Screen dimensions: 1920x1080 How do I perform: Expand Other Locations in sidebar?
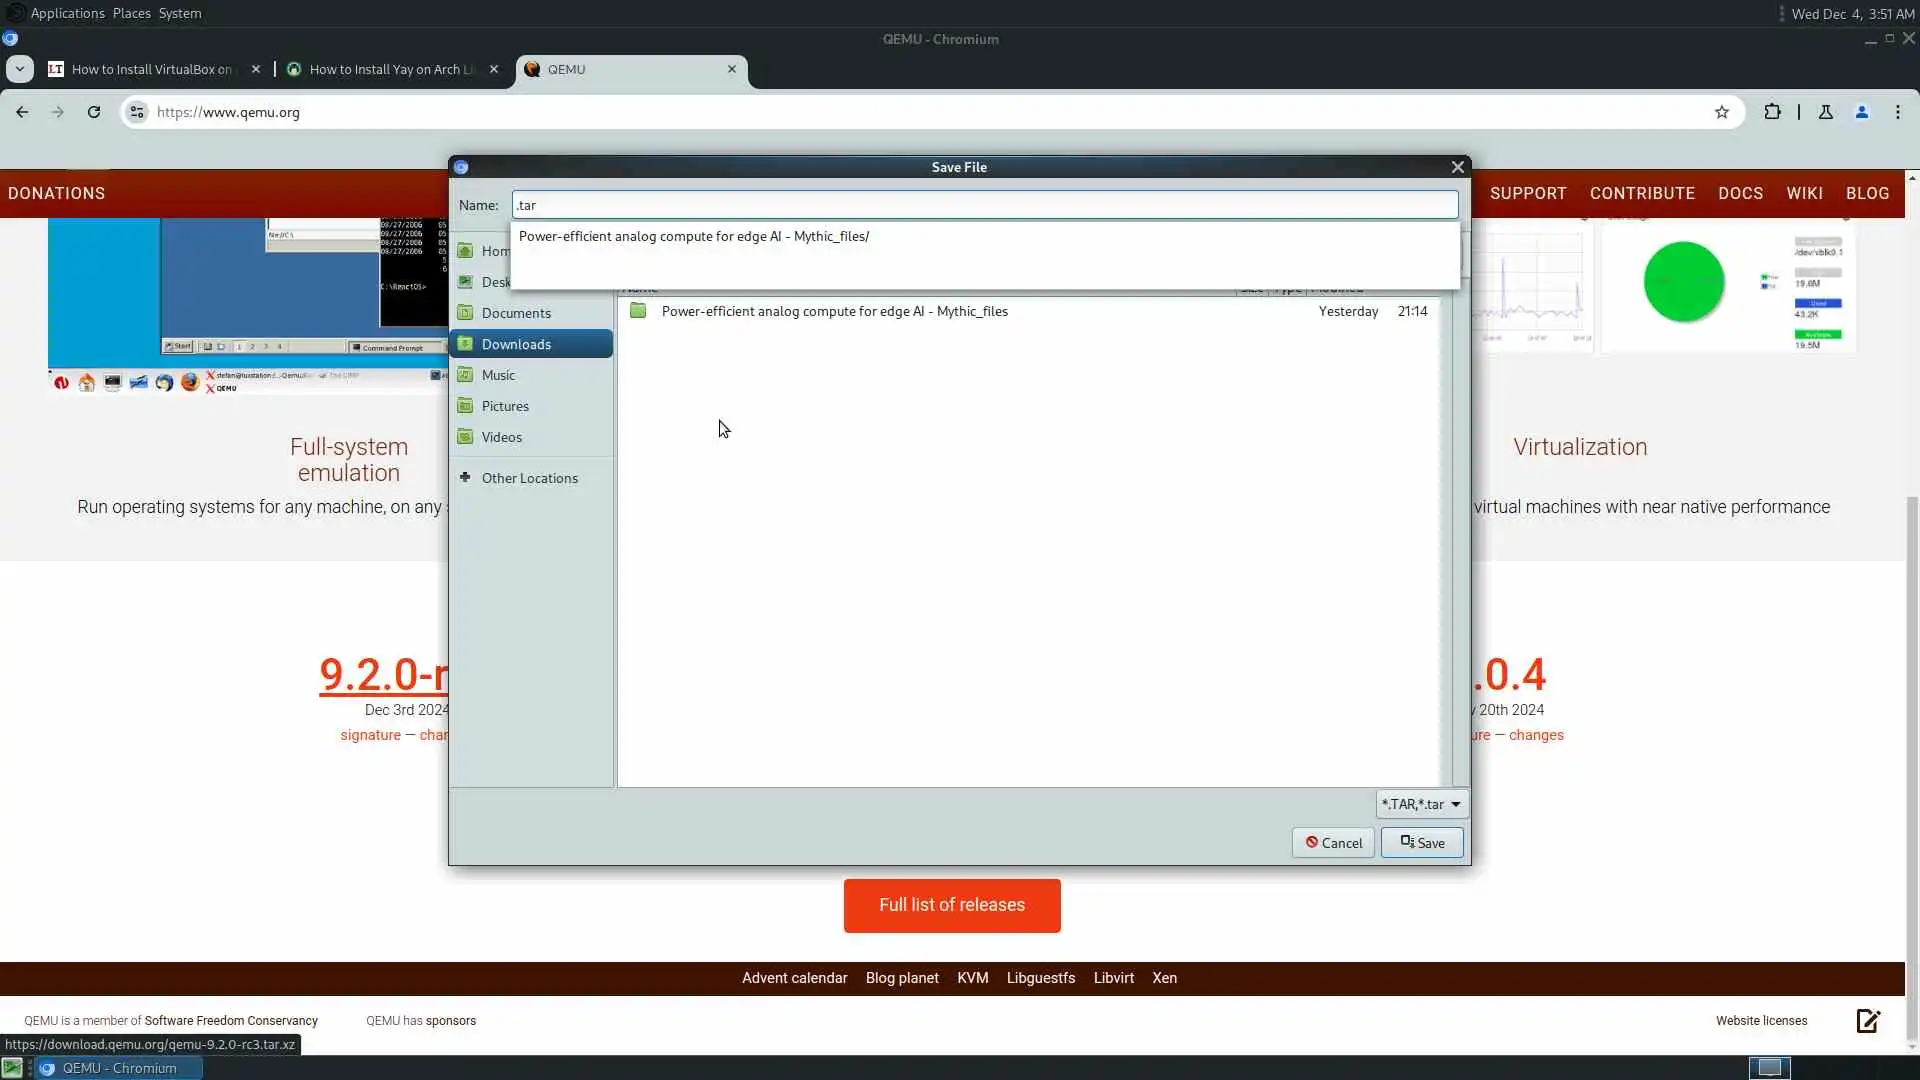pos(529,478)
